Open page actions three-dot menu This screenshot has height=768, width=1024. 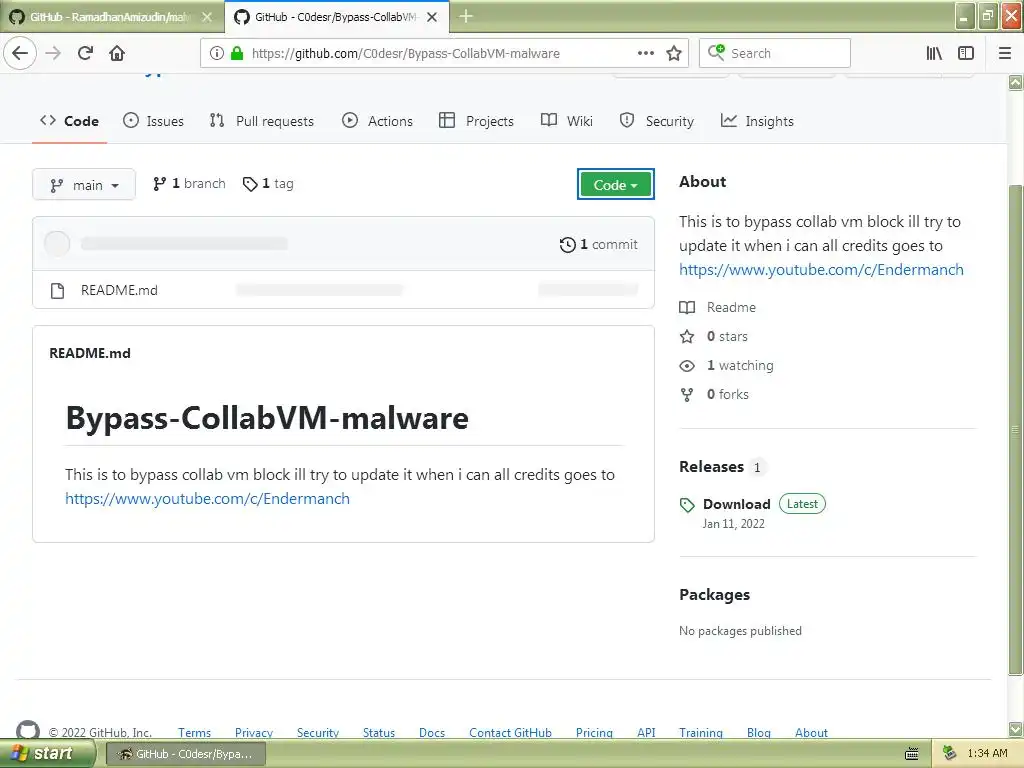tap(645, 53)
